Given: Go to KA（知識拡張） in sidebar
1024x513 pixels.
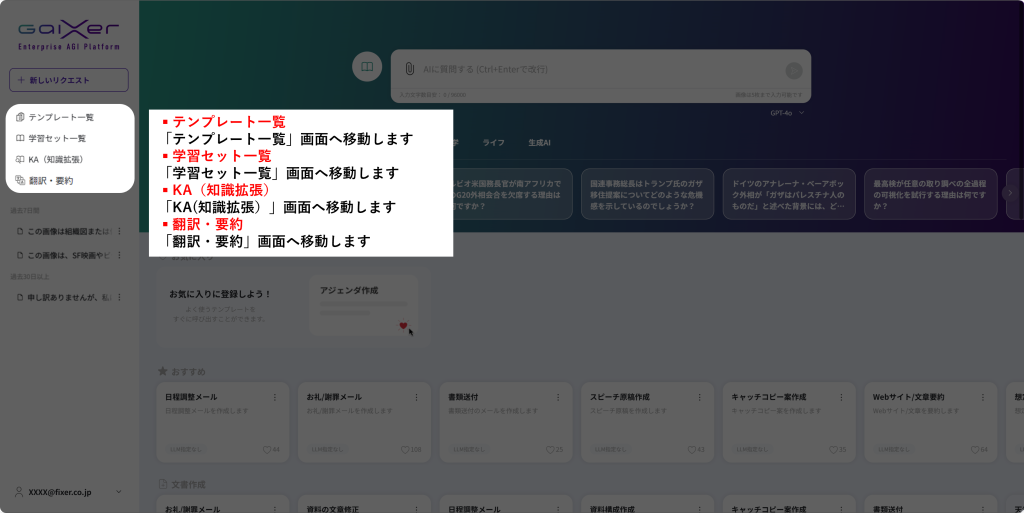Looking at the screenshot, I should [x=55, y=159].
